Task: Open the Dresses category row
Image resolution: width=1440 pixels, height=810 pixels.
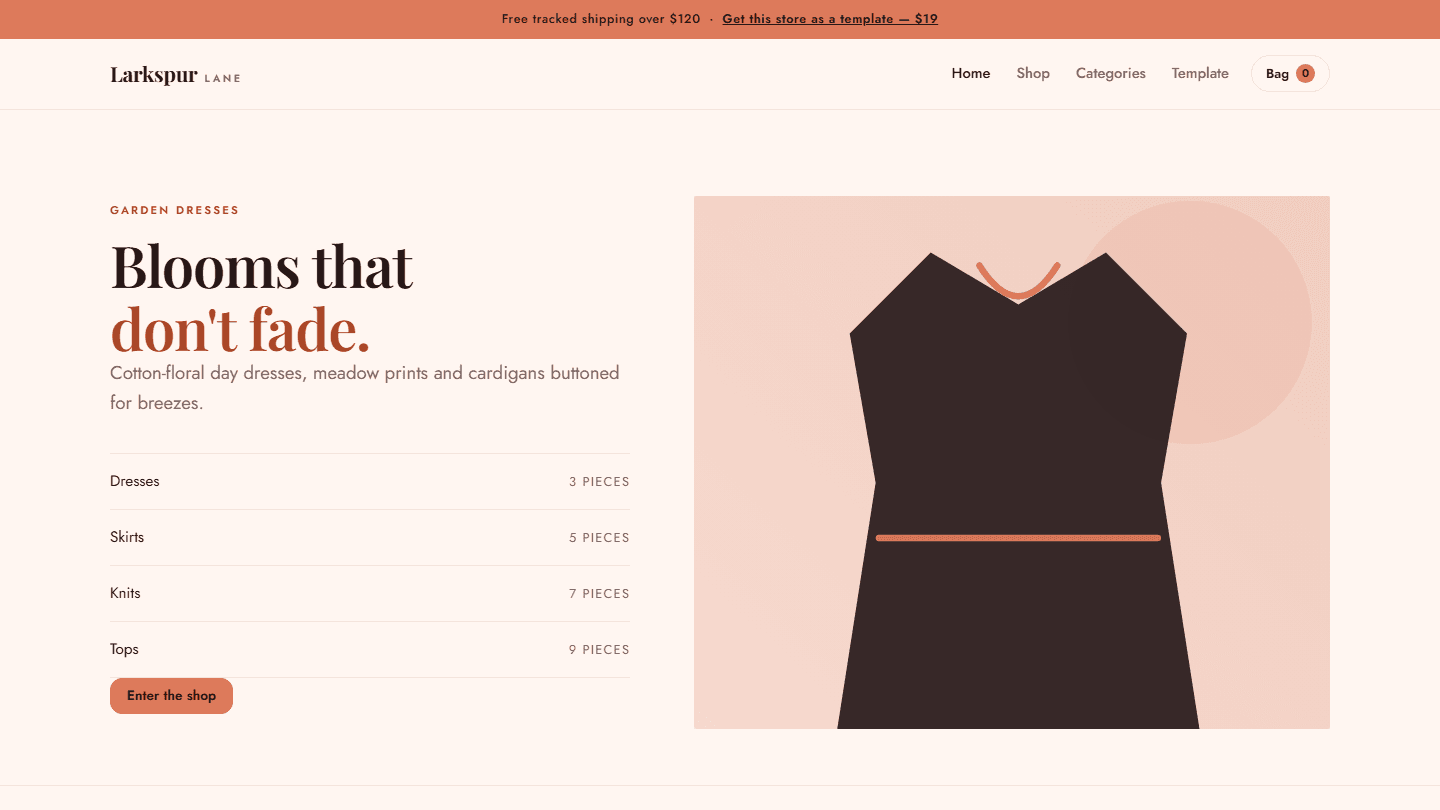Action: click(370, 481)
